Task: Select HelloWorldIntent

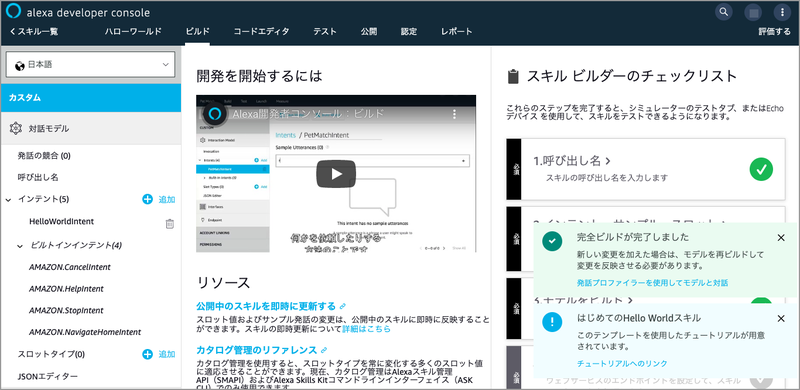Action: click(x=62, y=222)
